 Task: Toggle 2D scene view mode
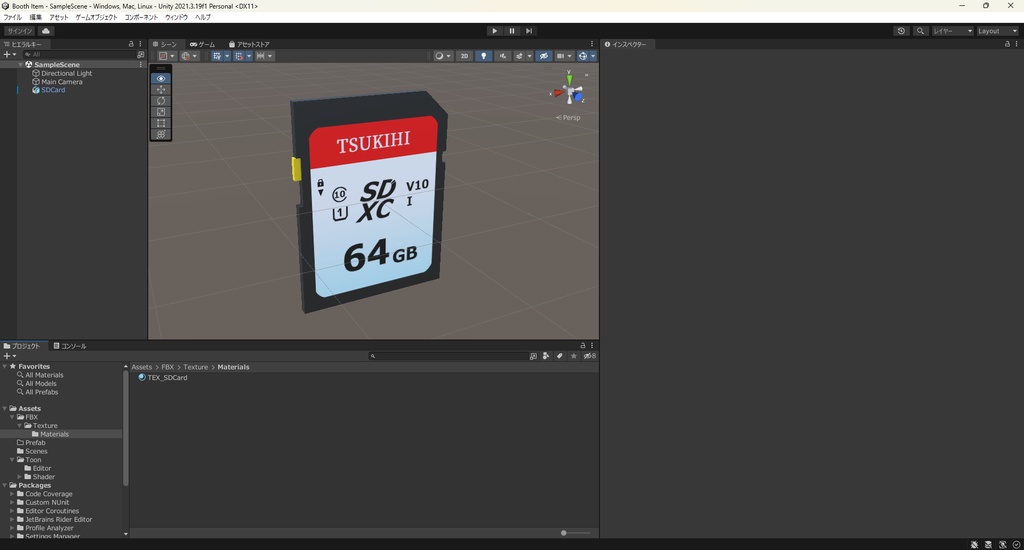click(x=464, y=56)
